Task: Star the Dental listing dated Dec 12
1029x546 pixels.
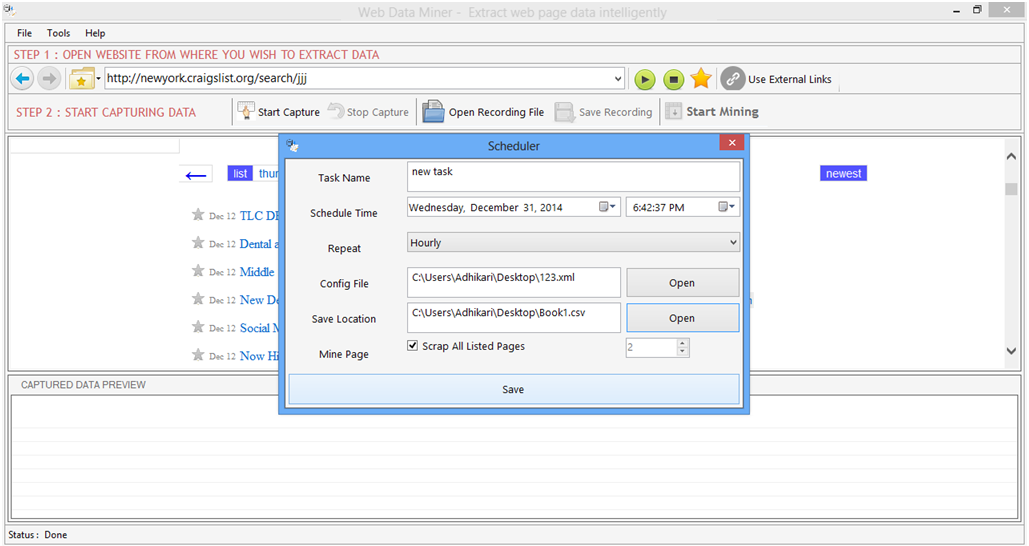Action: (198, 243)
